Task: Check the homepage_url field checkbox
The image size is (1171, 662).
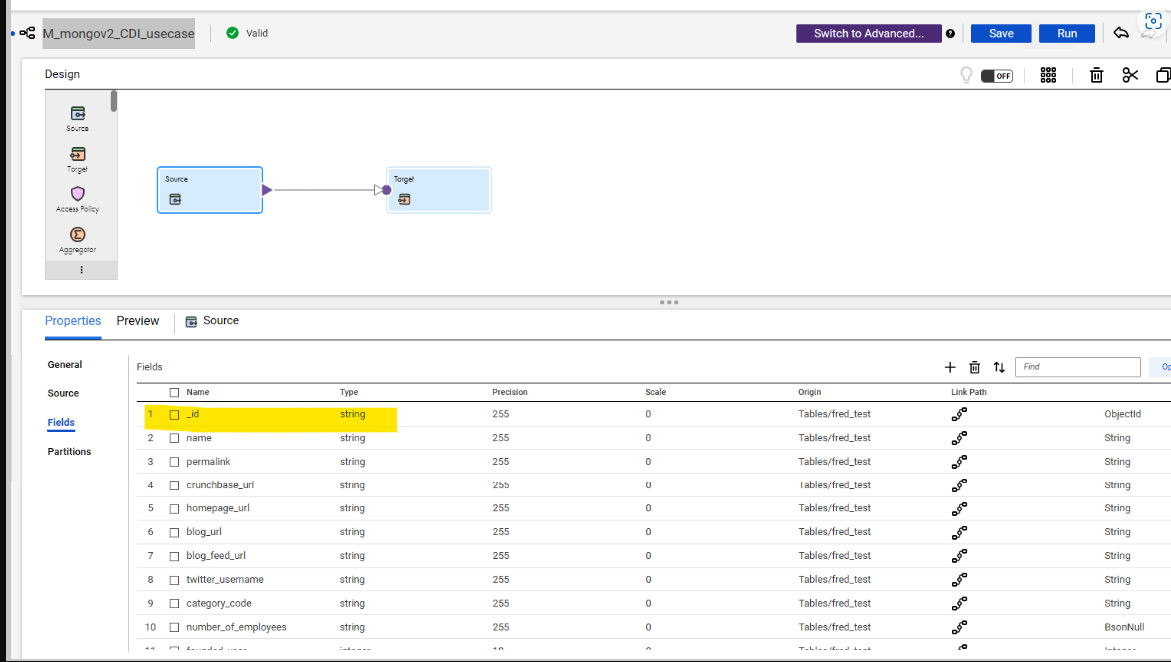Action: coord(174,509)
